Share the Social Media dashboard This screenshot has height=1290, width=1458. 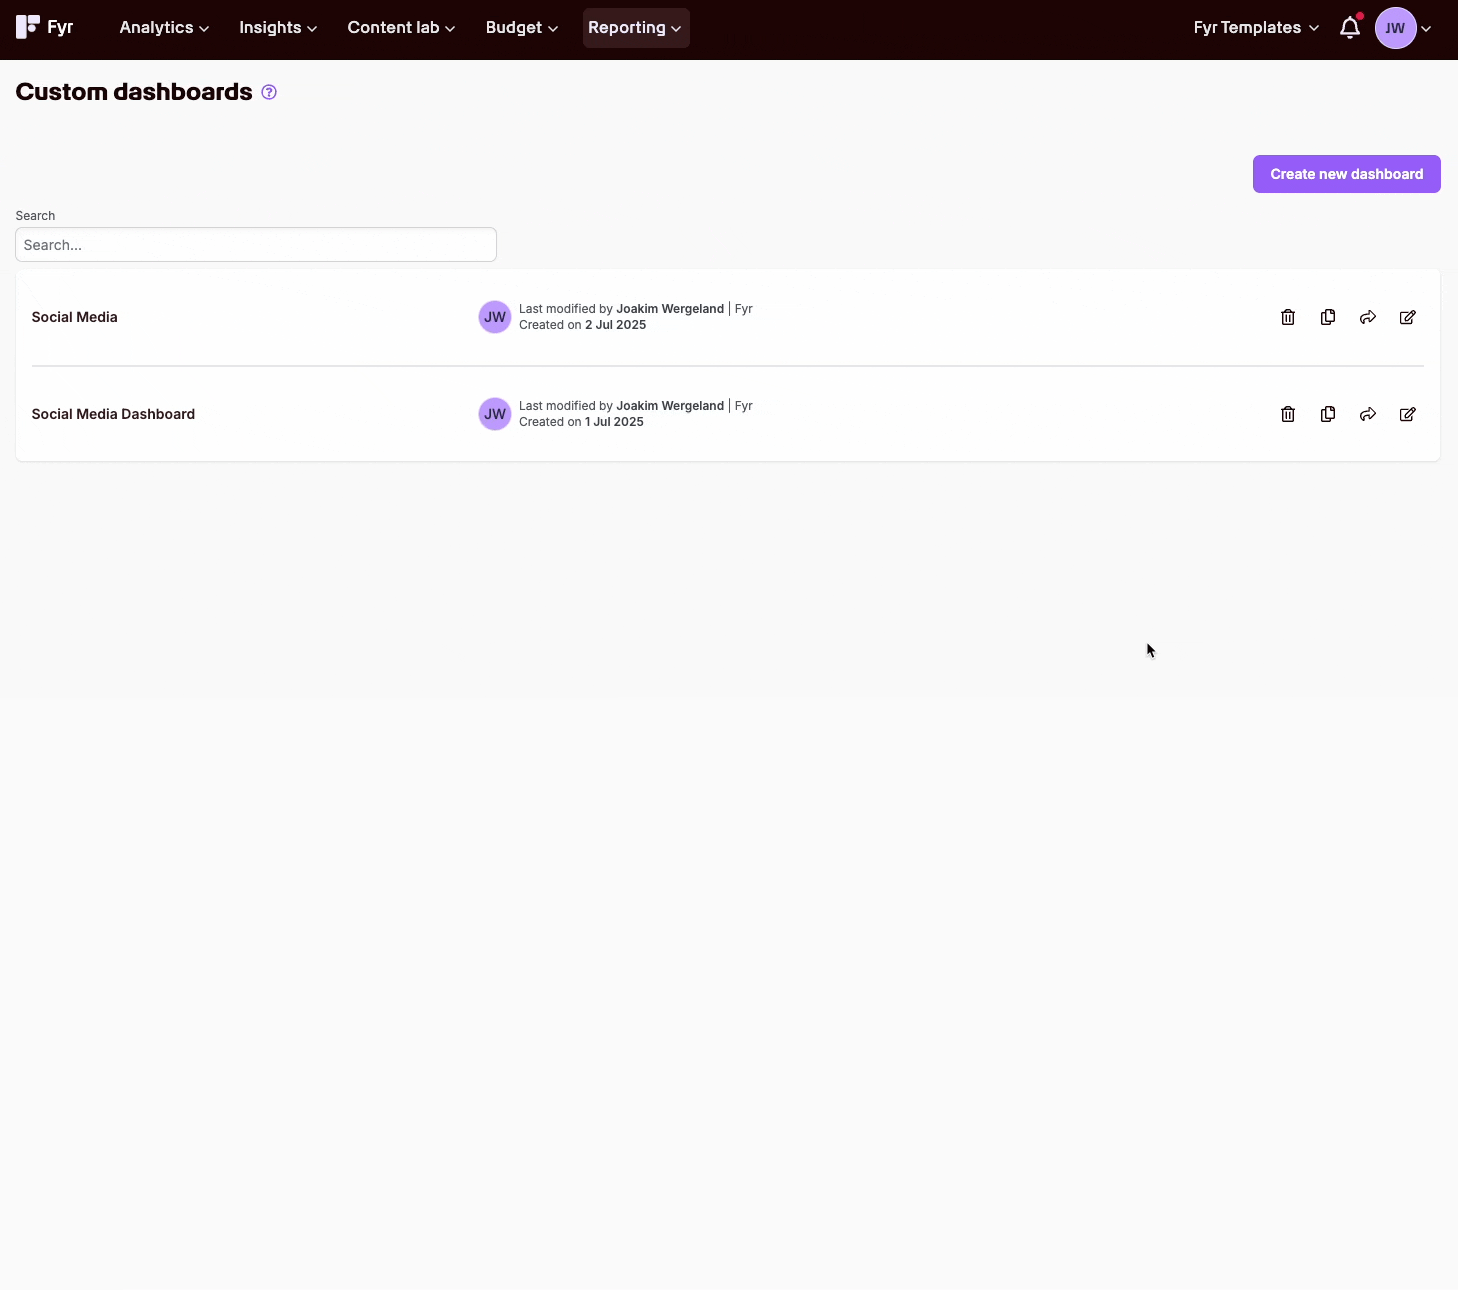pyautogui.click(x=1368, y=317)
